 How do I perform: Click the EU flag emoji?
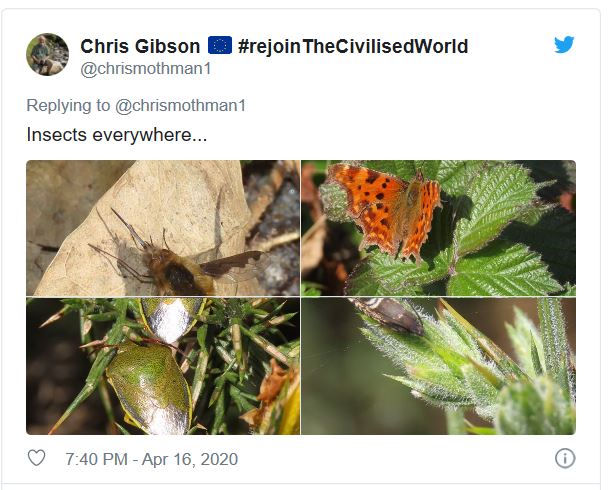pos(220,45)
